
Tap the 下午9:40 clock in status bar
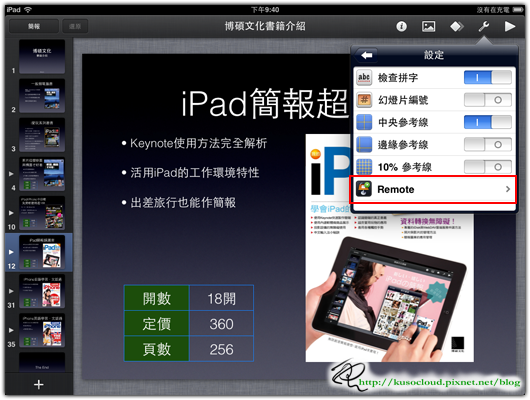(x=265, y=10)
